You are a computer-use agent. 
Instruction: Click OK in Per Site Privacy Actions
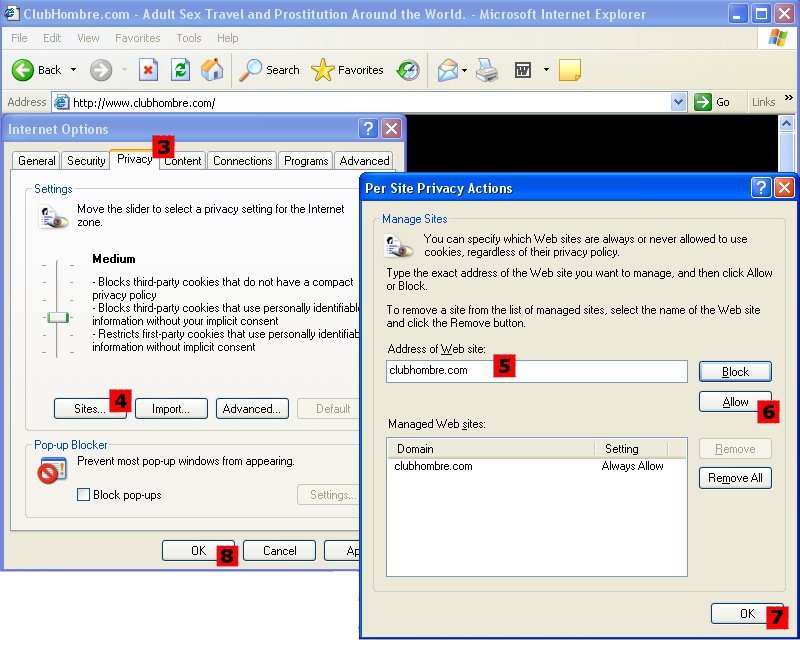[747, 613]
